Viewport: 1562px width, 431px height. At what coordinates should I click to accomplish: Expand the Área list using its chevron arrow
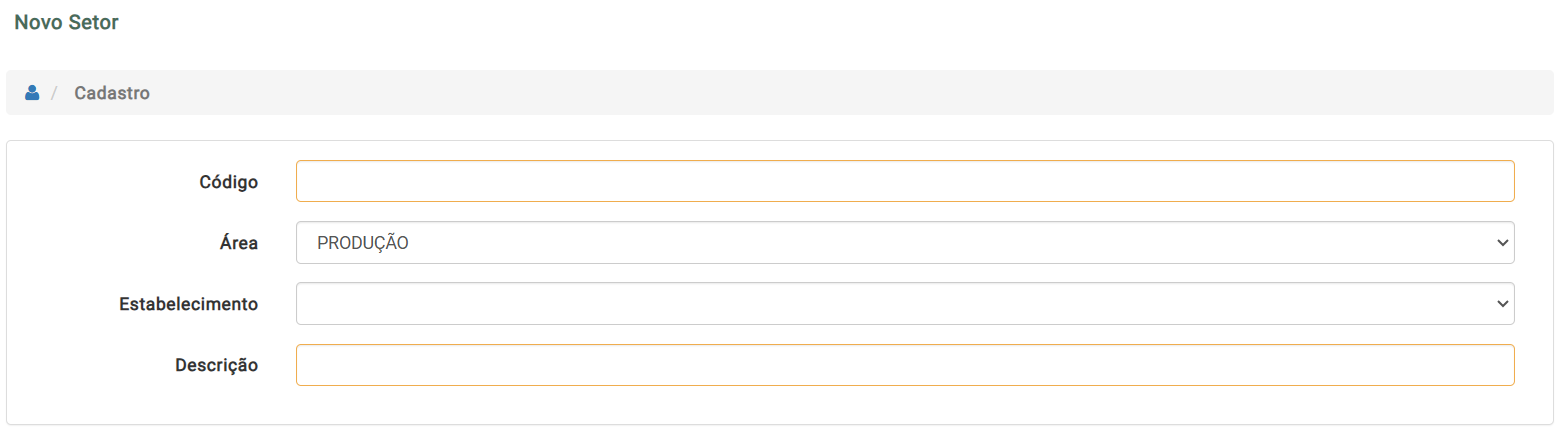tap(1501, 243)
